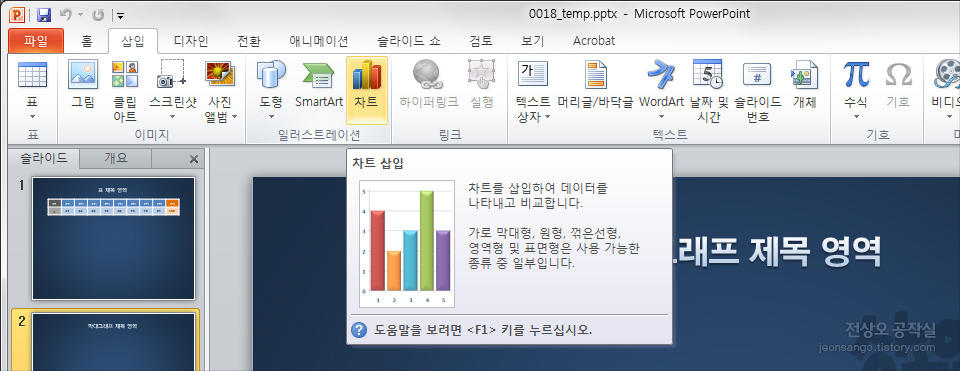The height and width of the screenshot is (371, 960).
Task: Switch to the 애니메이션 (Animations) tab
Action: 319,41
